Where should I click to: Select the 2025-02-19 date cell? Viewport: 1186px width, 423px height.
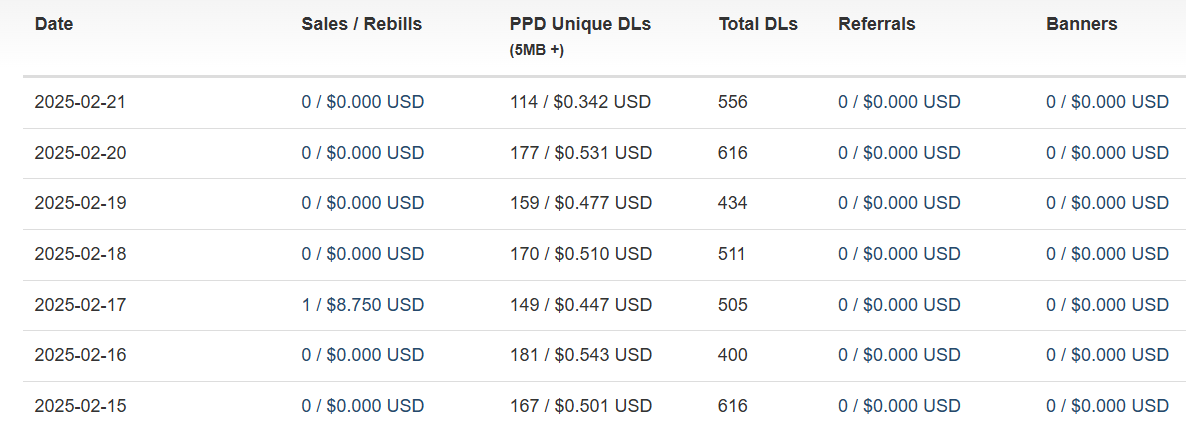80,203
